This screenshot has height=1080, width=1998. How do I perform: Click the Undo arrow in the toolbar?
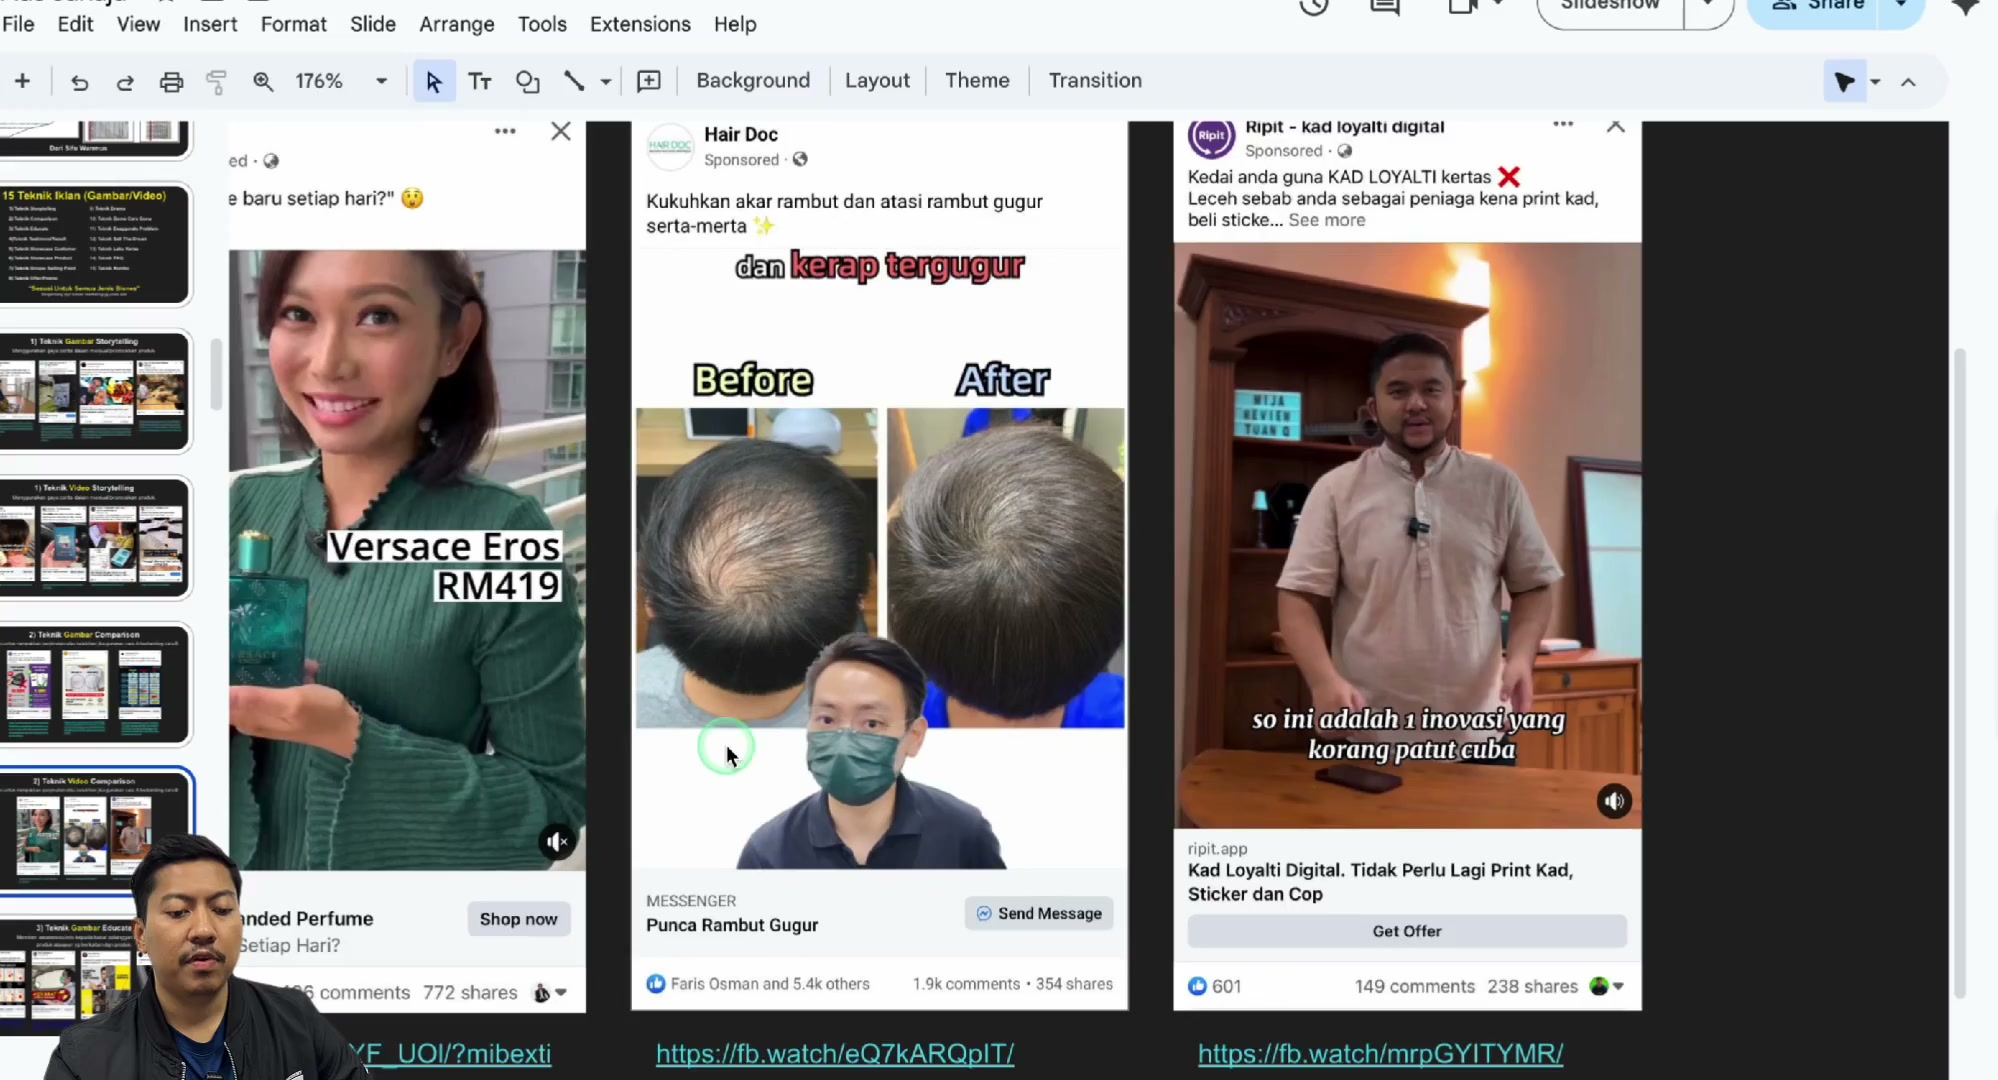click(79, 82)
